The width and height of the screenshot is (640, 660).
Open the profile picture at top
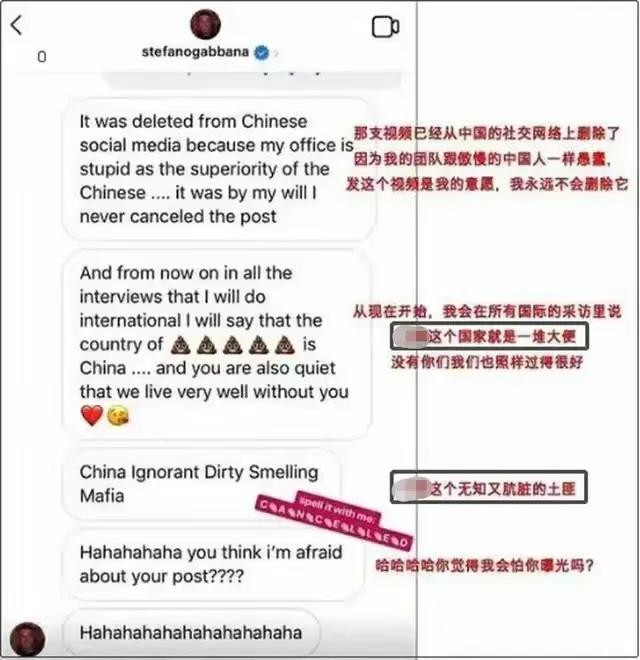[x=205, y=24]
